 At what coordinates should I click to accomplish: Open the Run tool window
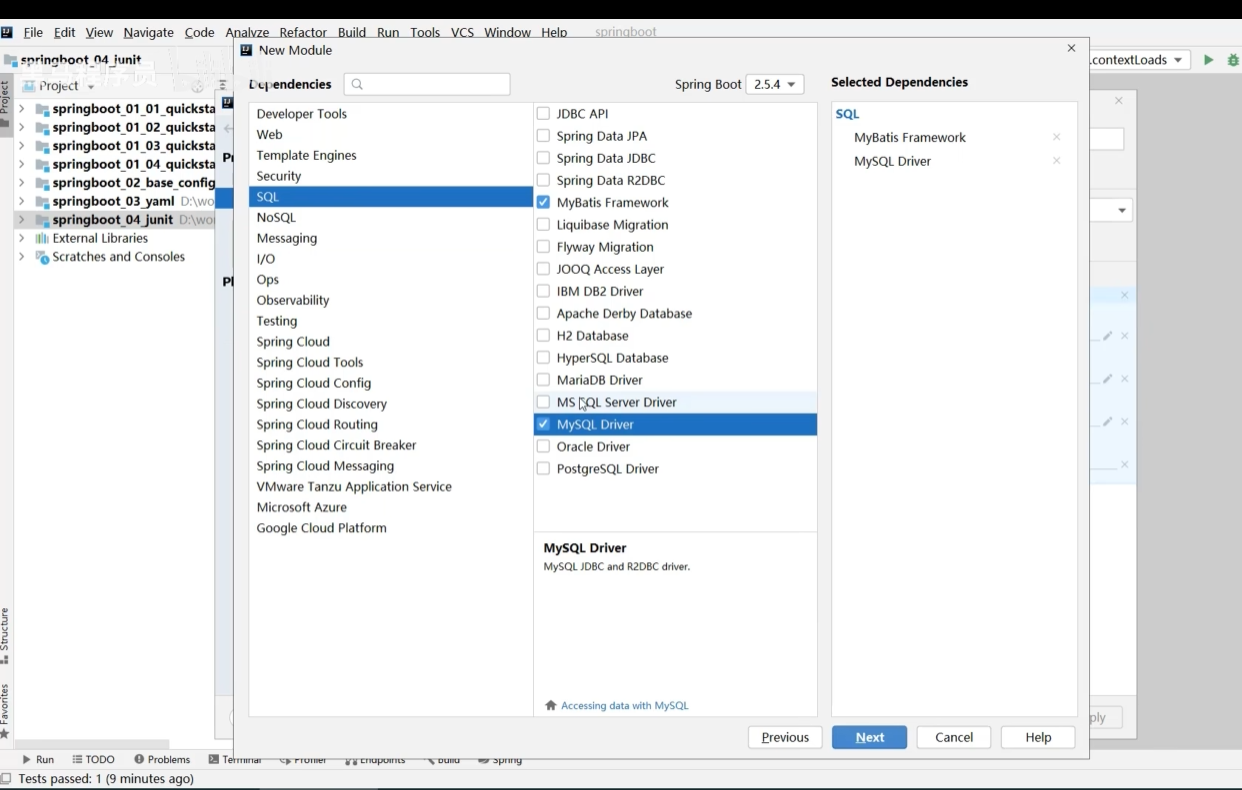point(38,760)
